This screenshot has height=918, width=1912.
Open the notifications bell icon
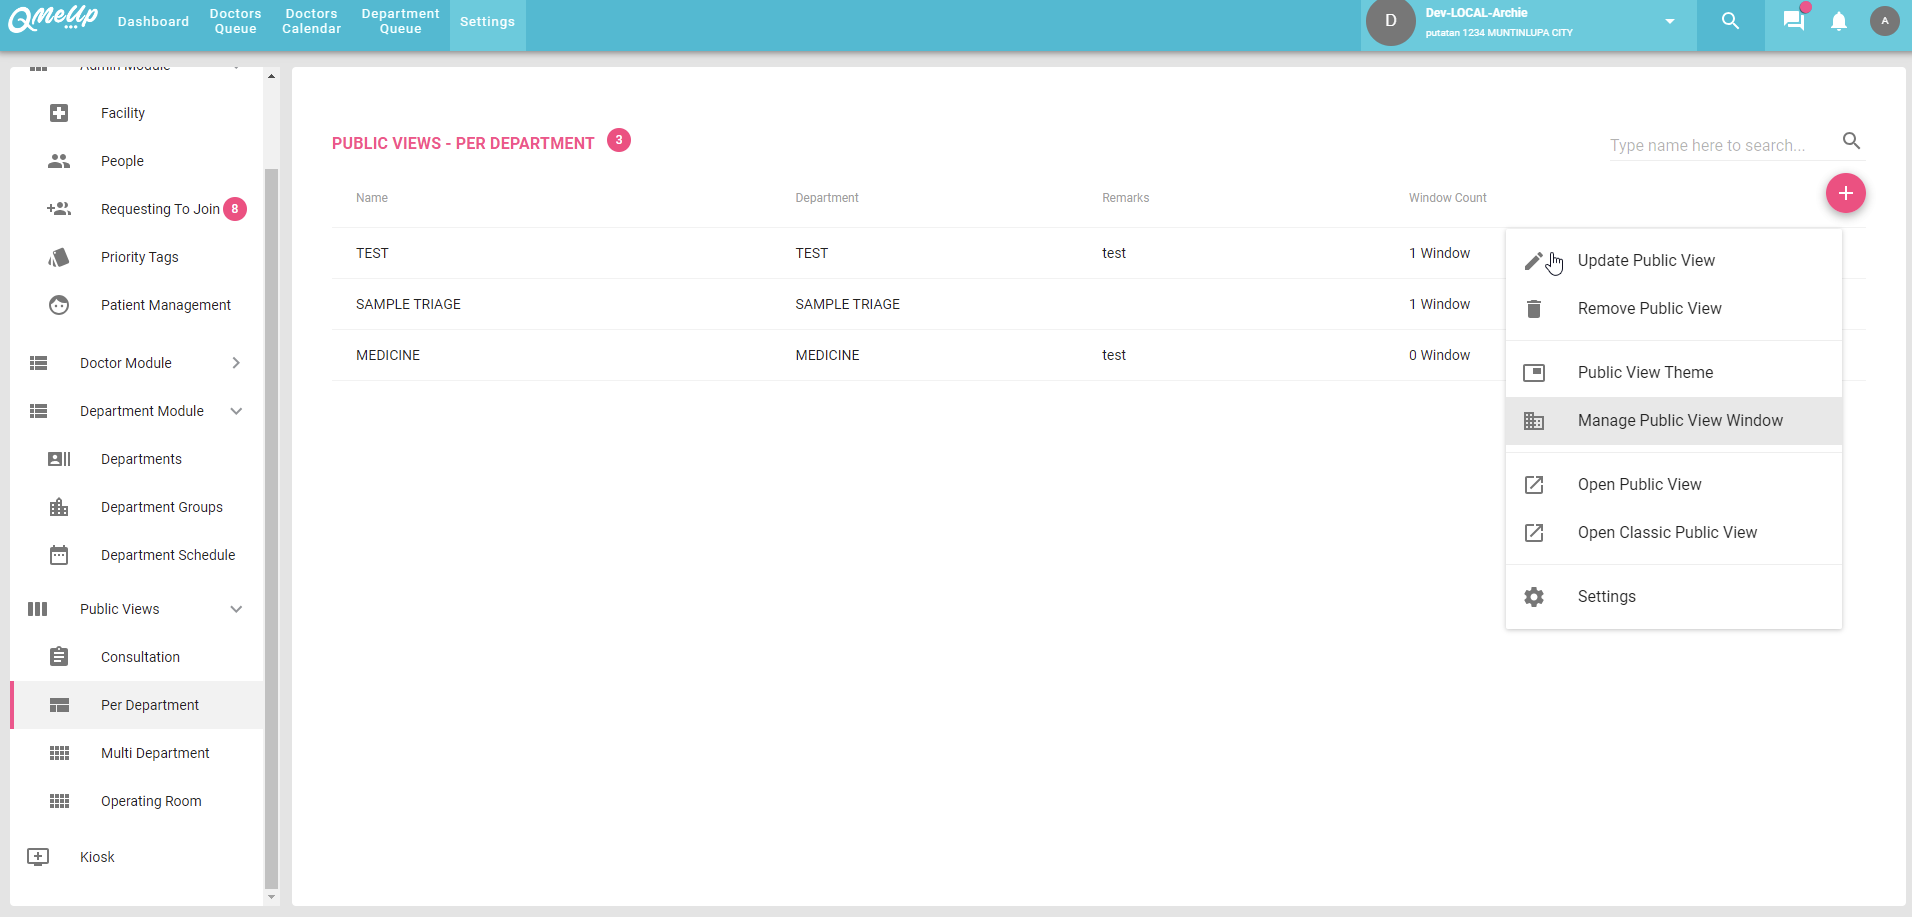coord(1838,21)
